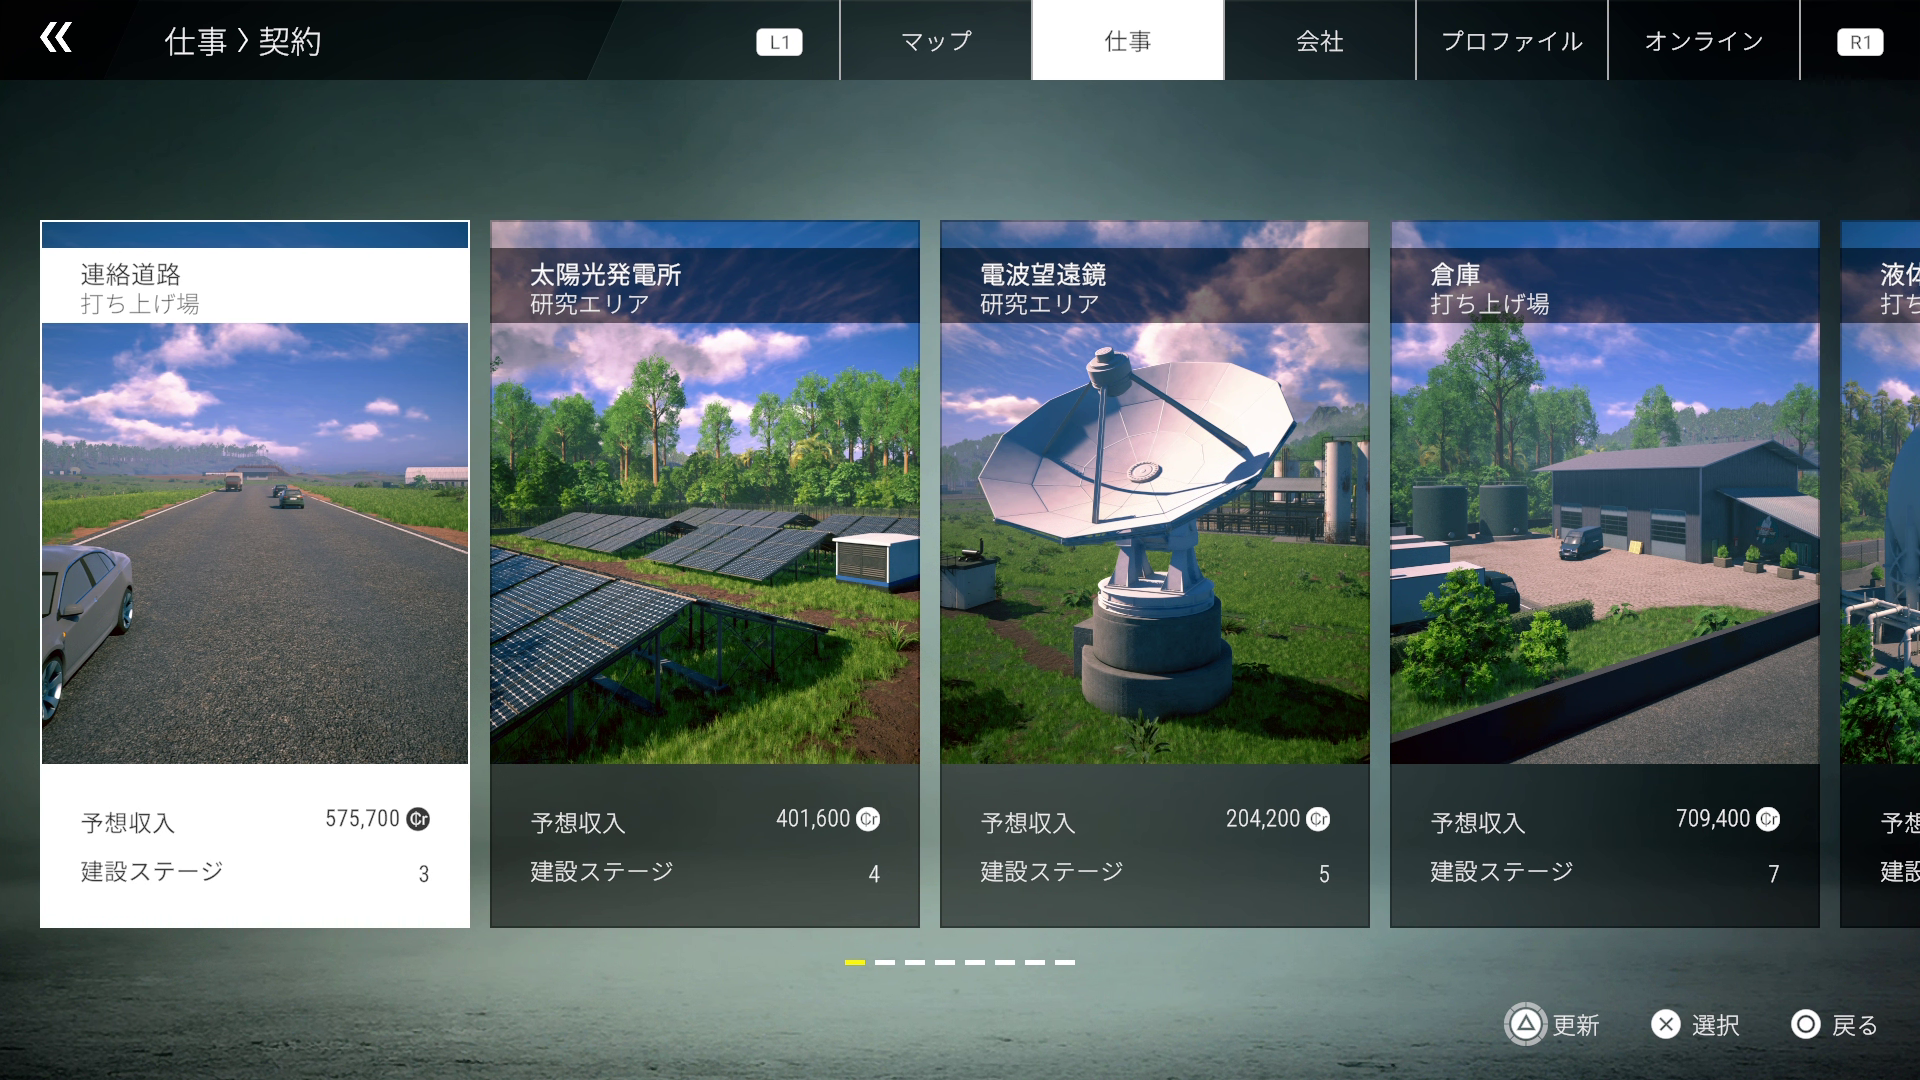Choose the 太陽光発電所 solar plant contract

(704, 573)
